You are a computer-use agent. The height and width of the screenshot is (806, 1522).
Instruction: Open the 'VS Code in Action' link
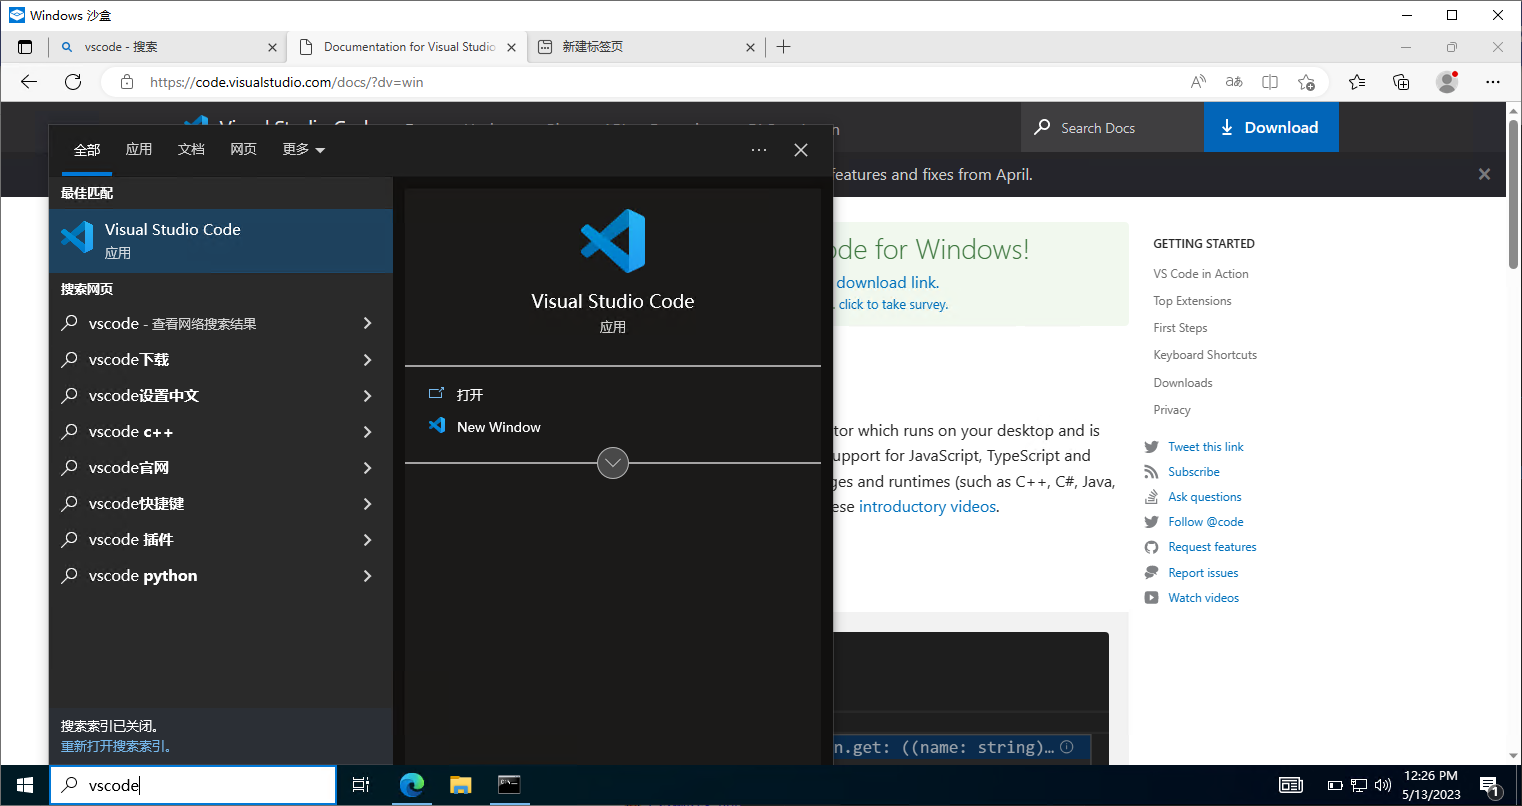pyautogui.click(x=1200, y=273)
